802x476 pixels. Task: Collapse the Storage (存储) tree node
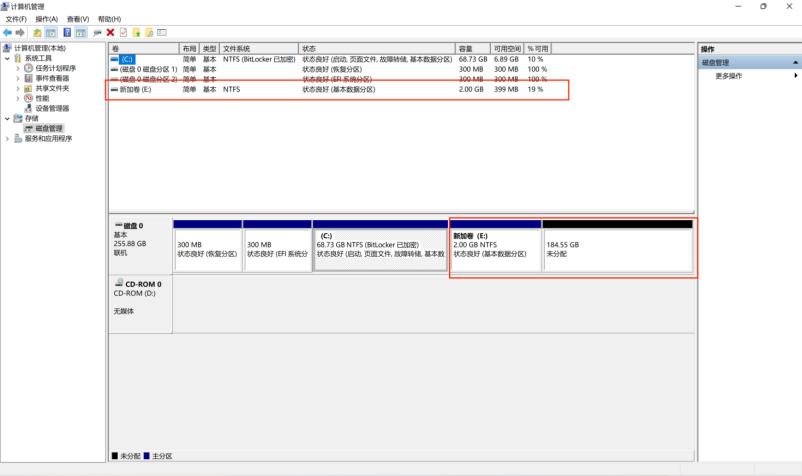click(7, 118)
